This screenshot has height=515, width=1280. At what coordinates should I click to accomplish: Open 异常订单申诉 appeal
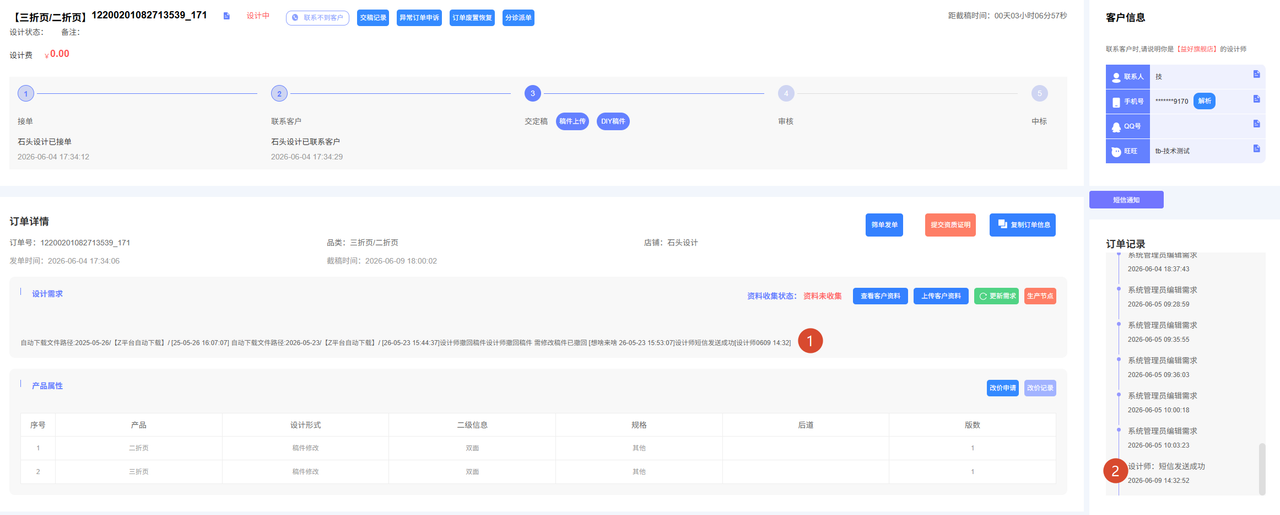click(x=419, y=17)
